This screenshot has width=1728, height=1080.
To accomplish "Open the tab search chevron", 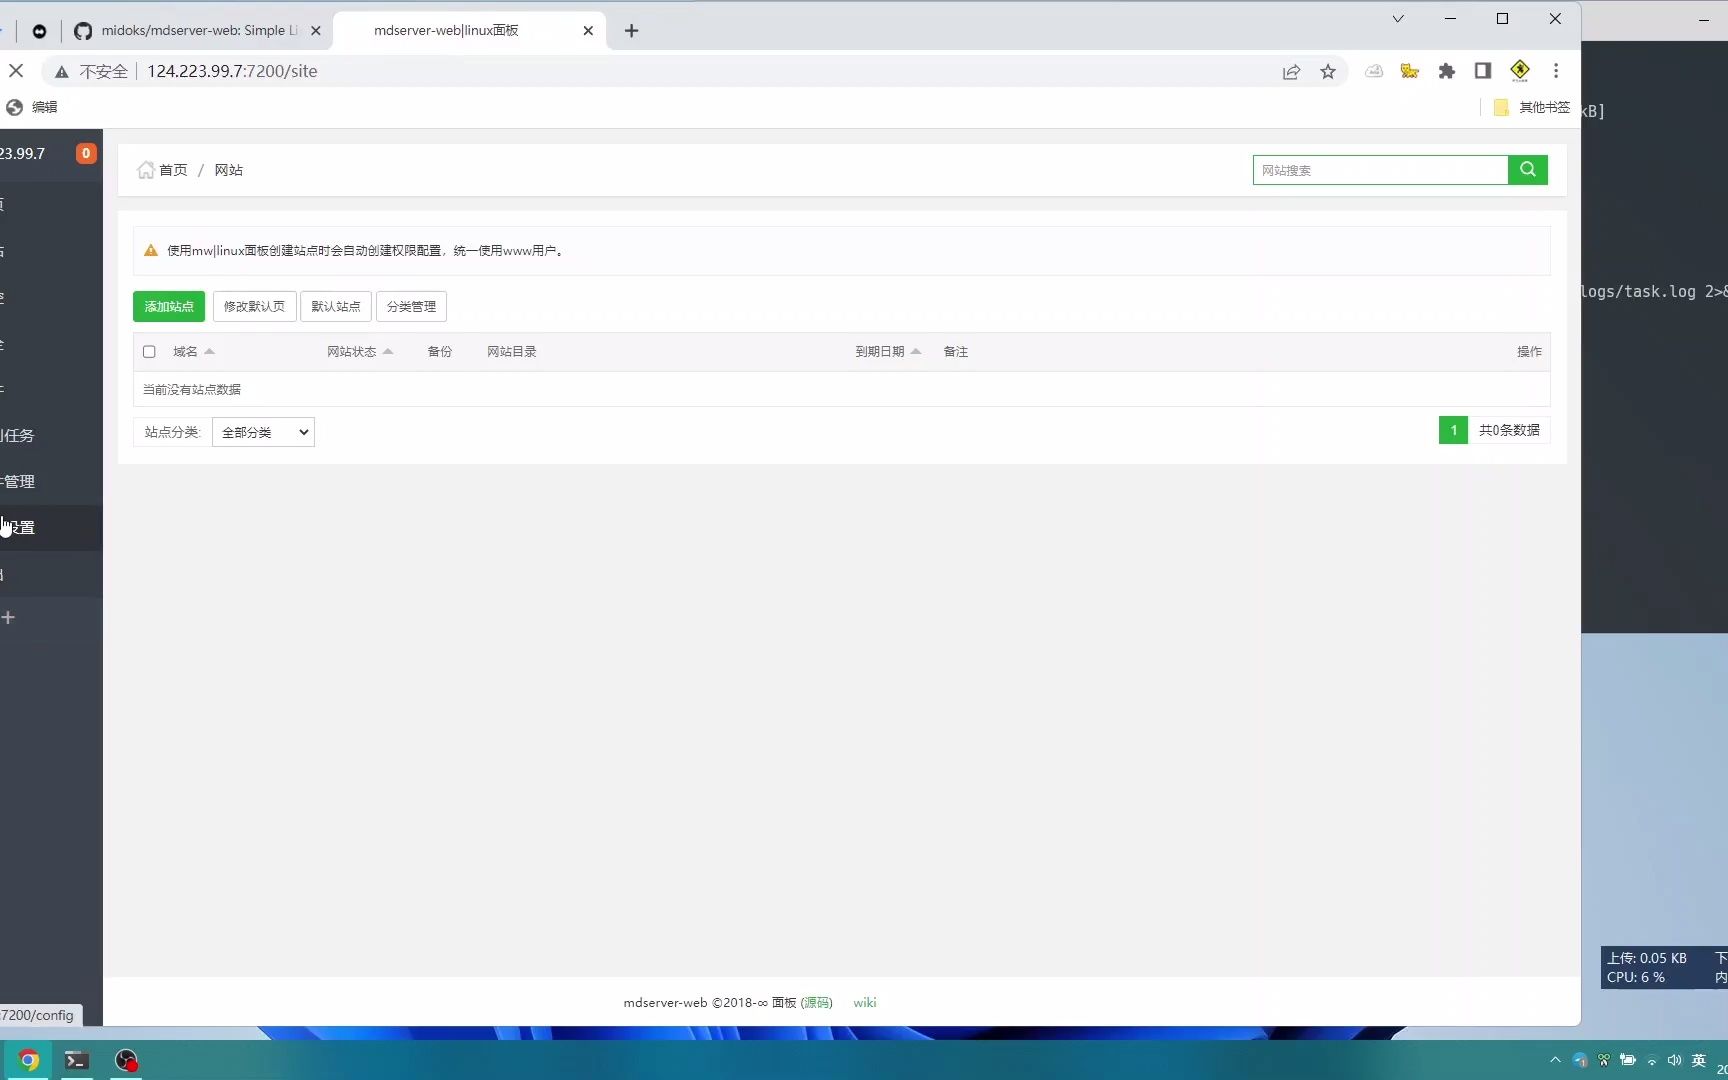I will click(1398, 19).
